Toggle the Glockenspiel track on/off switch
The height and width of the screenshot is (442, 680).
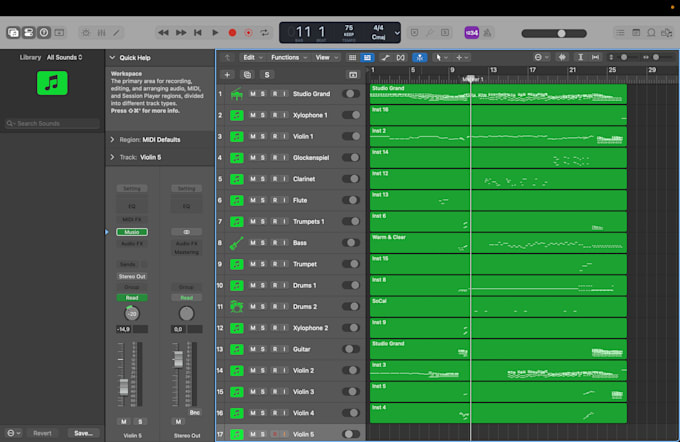(x=351, y=157)
